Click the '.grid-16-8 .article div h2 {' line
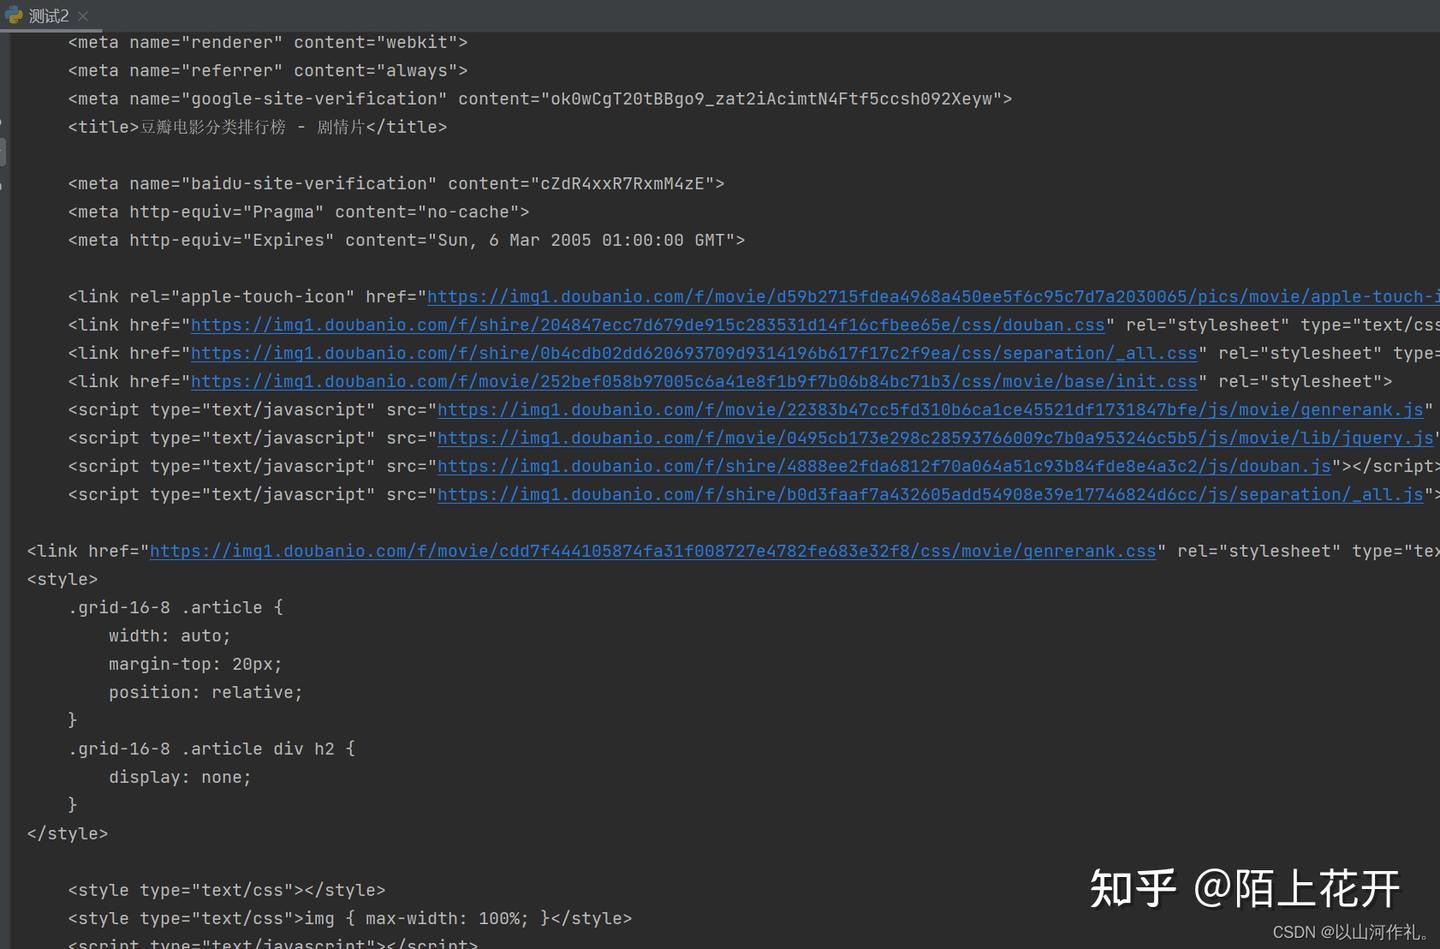The width and height of the screenshot is (1440, 949). [211, 749]
